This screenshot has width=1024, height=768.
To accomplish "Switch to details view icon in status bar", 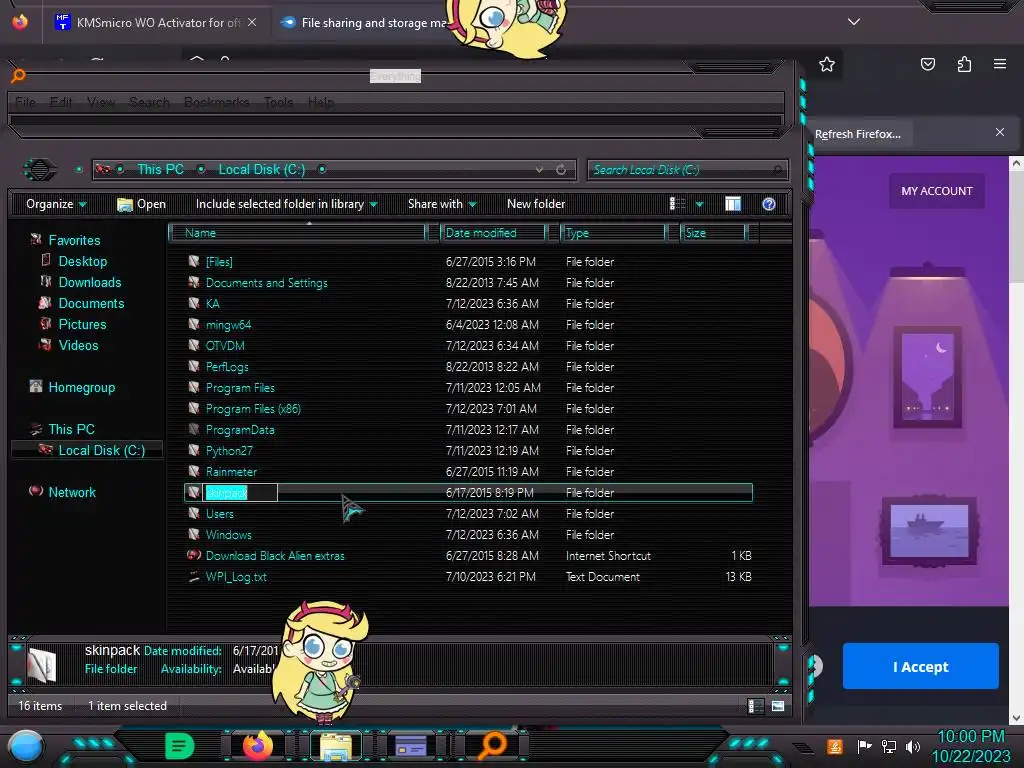I will point(756,706).
